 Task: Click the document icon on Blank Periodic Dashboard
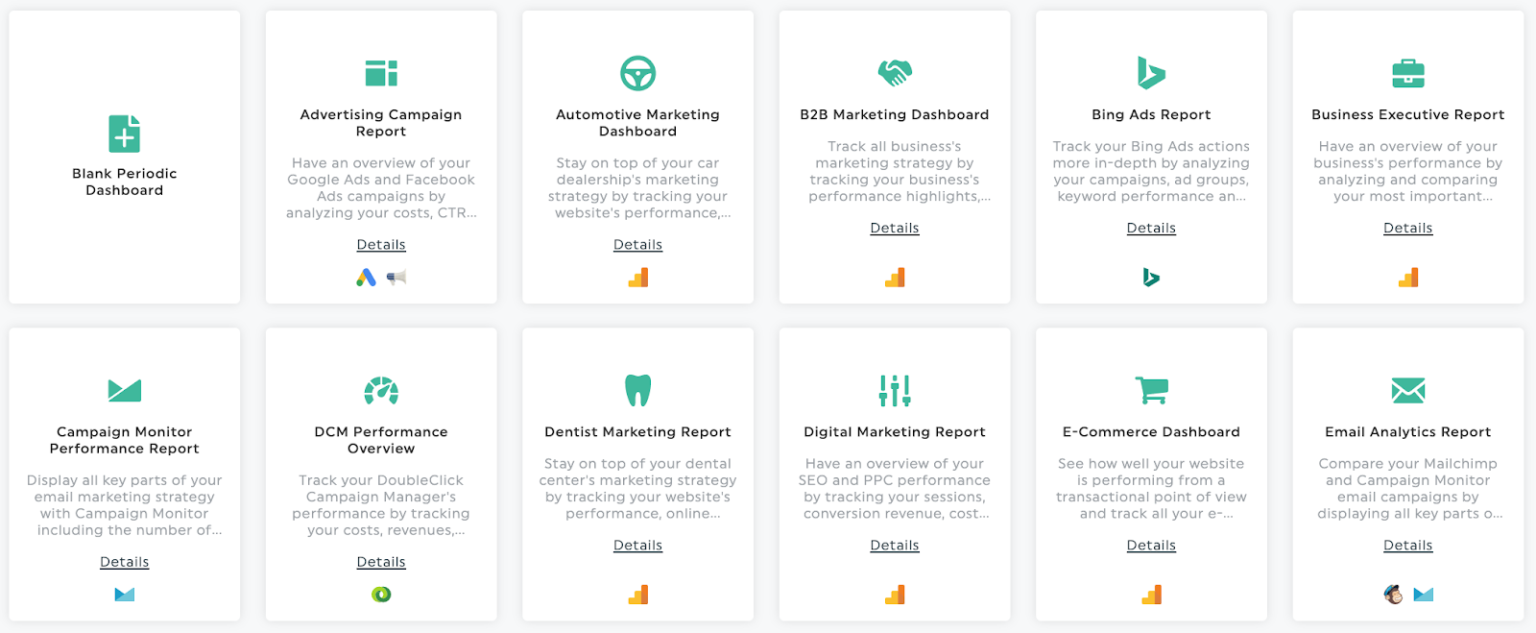click(x=123, y=131)
